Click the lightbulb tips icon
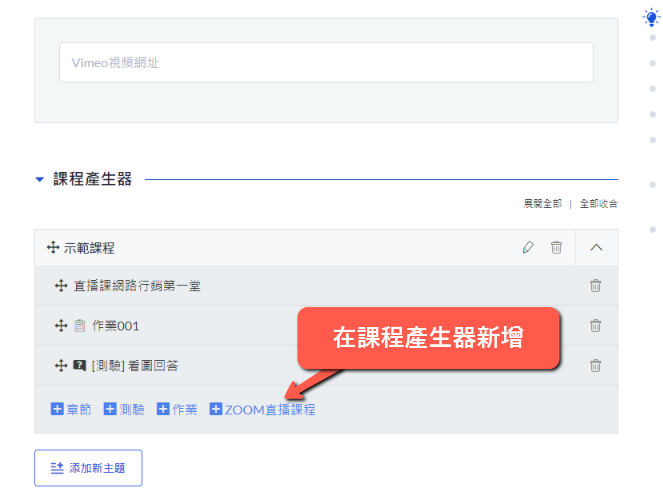Image resolution: width=663 pixels, height=504 pixels. (652, 18)
